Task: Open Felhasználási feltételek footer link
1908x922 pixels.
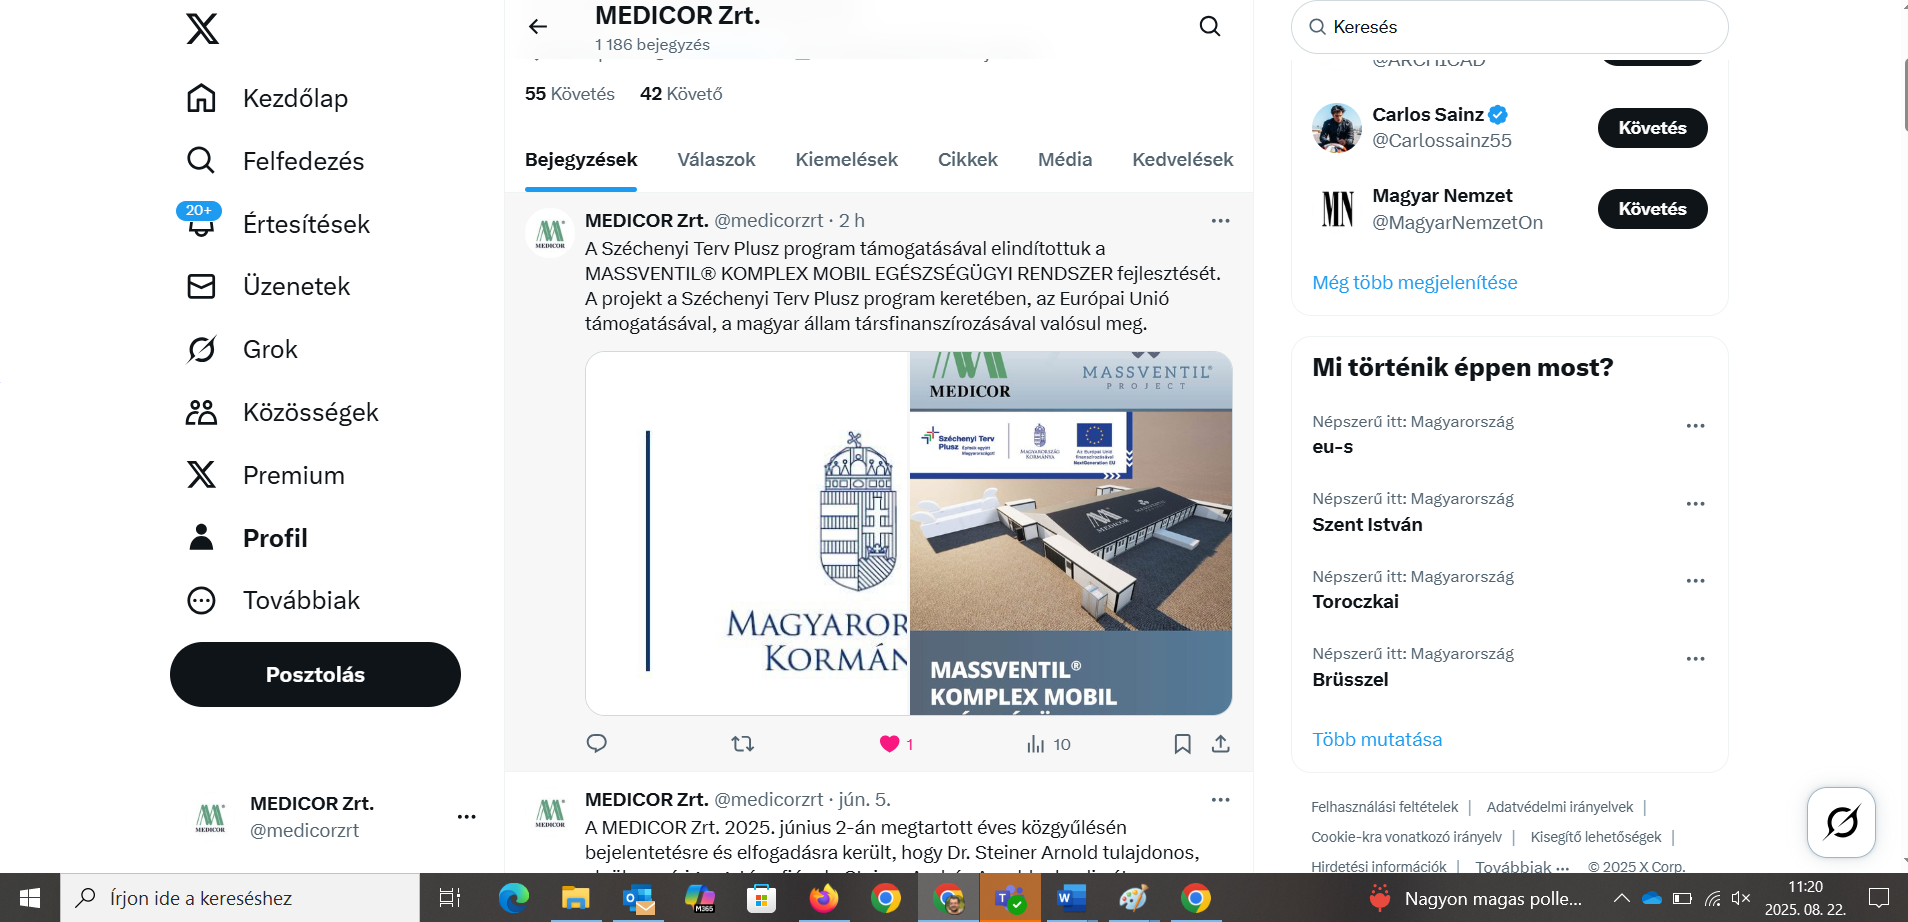Action: [1384, 807]
